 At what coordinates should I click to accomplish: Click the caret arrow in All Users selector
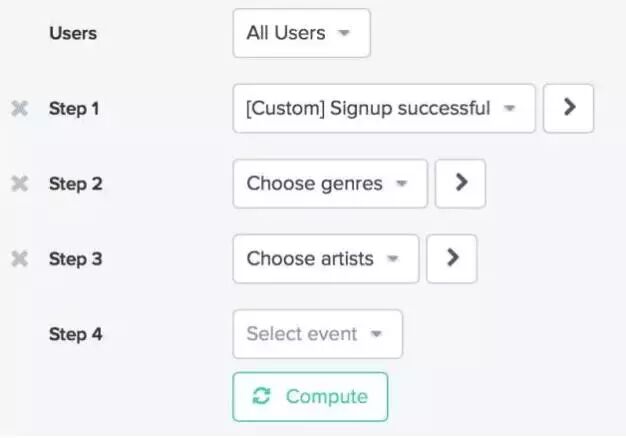344,33
